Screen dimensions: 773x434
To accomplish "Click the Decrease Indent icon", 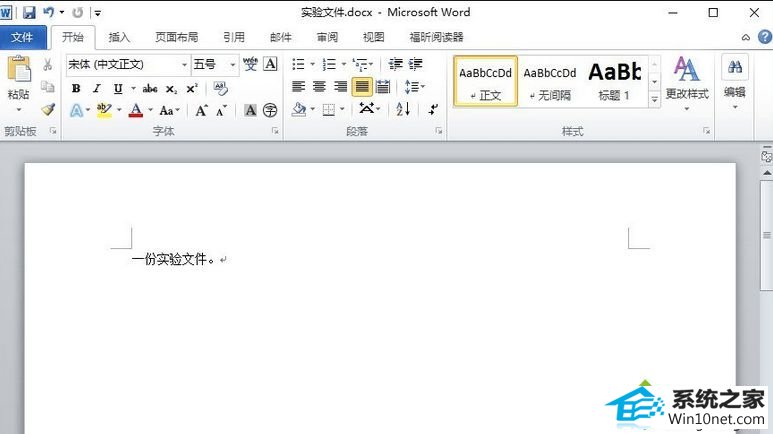I will point(395,64).
